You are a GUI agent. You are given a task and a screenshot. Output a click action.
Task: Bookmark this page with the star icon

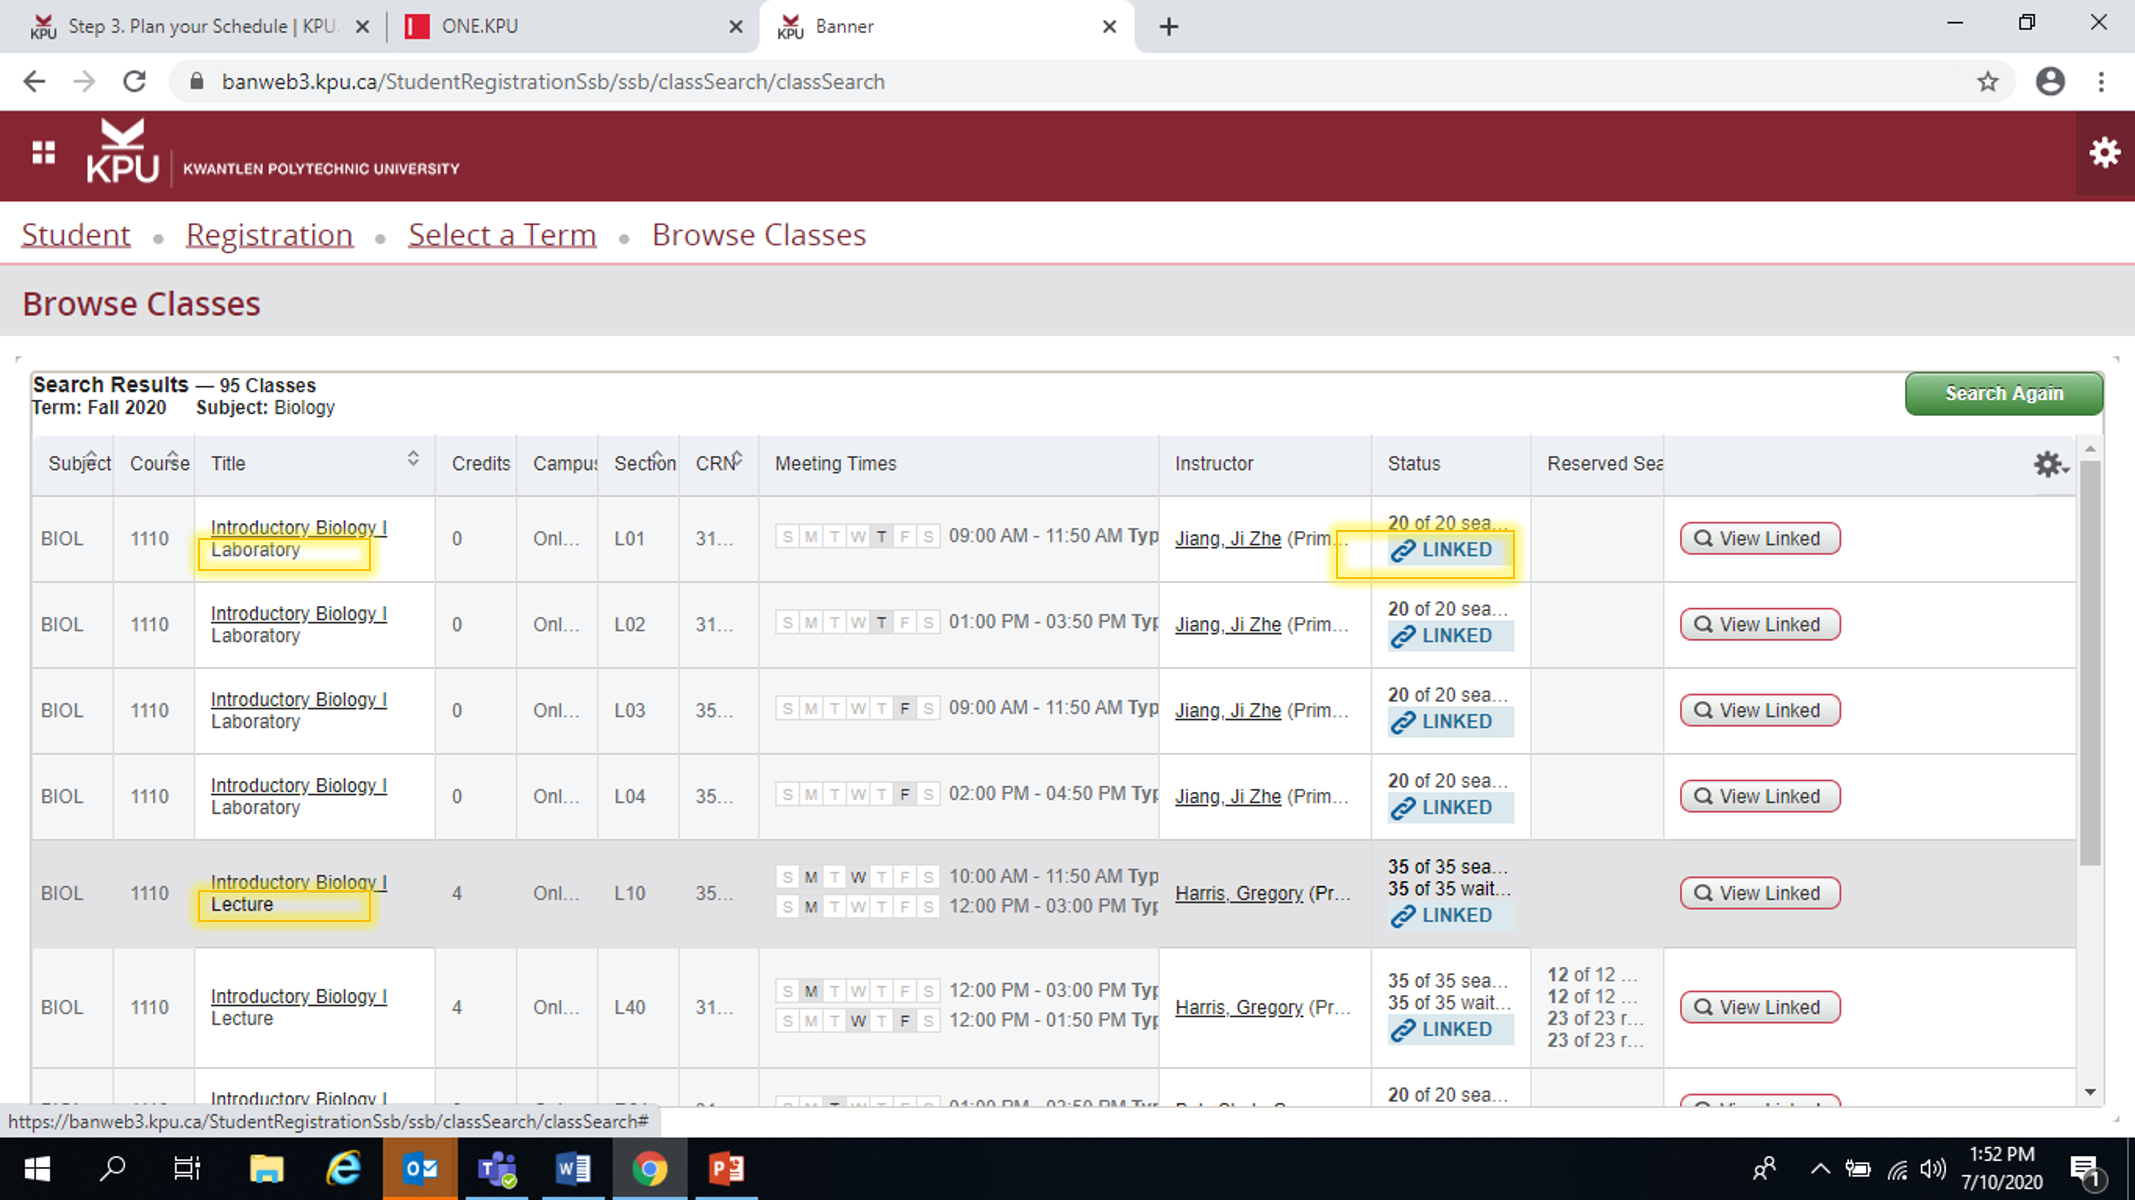click(1987, 82)
